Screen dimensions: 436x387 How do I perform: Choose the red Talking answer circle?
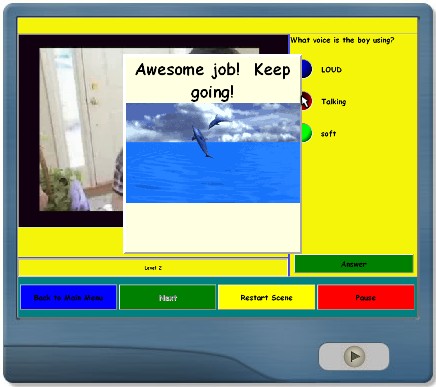[x=306, y=101]
